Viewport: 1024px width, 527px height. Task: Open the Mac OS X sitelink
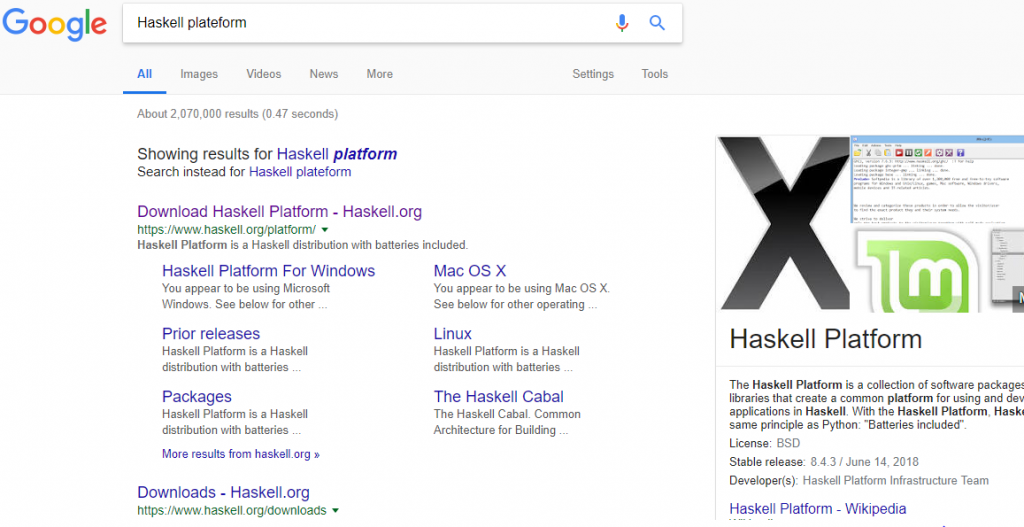pos(470,271)
